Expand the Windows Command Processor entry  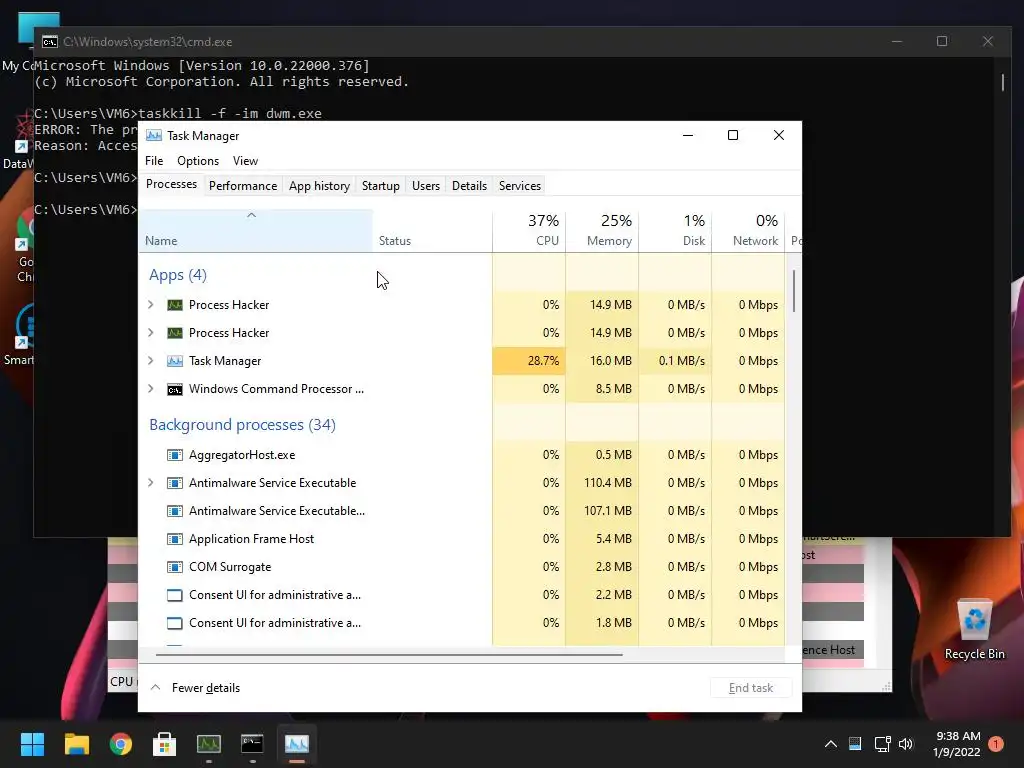coord(151,389)
